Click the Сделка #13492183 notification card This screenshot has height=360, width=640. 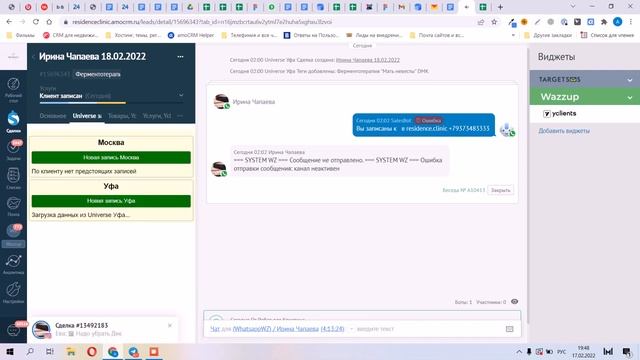click(104, 329)
